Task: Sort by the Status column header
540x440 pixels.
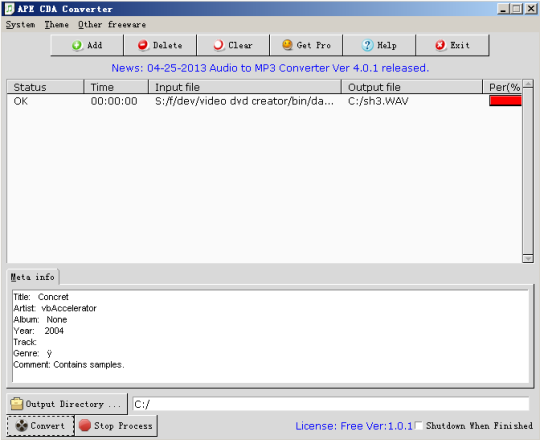Action: tap(45, 87)
